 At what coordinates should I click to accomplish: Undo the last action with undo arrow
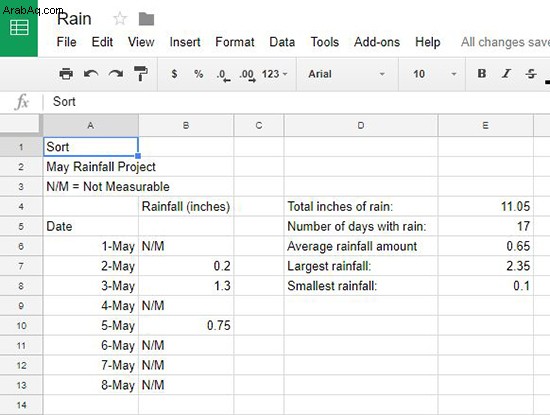click(91, 74)
